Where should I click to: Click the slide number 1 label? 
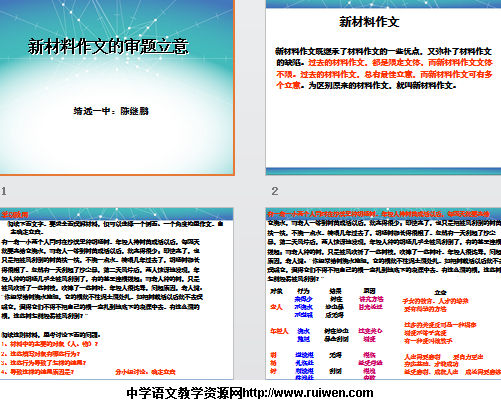4,191
